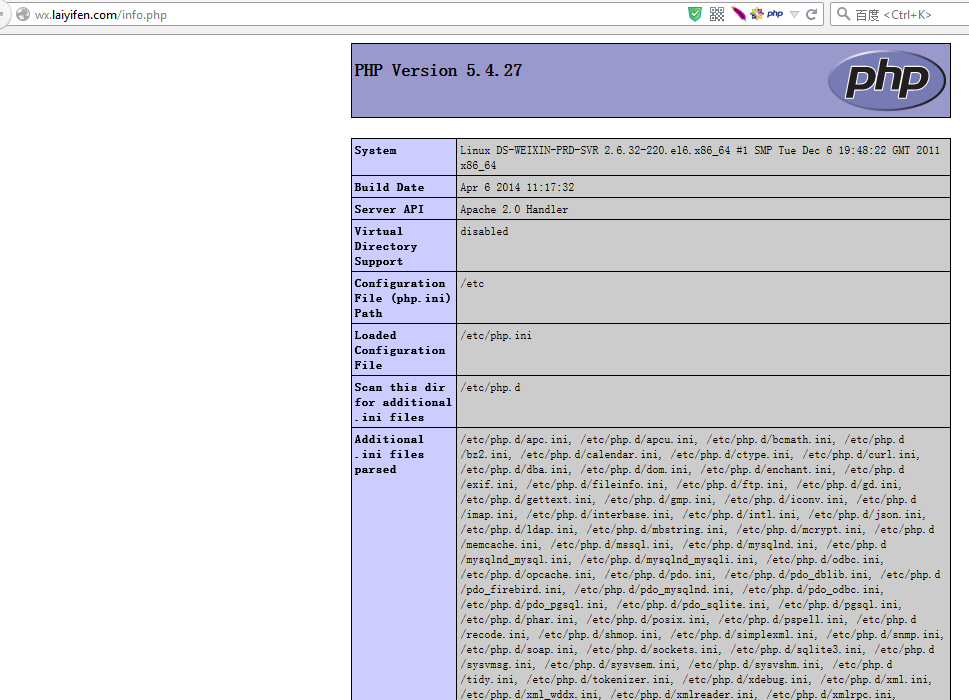
Task: Click the 'System' row label
Action: (x=375, y=150)
